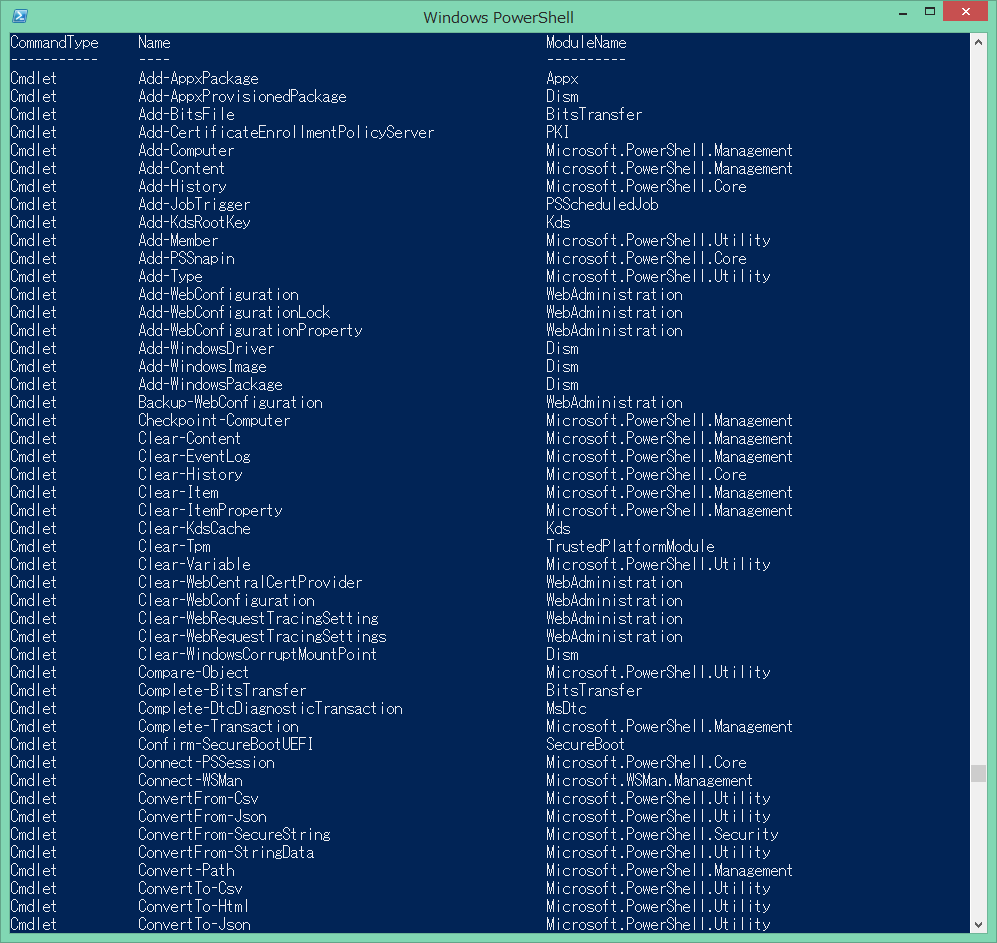
Task: Click the Add-Content cmdlet name
Action: point(182,169)
